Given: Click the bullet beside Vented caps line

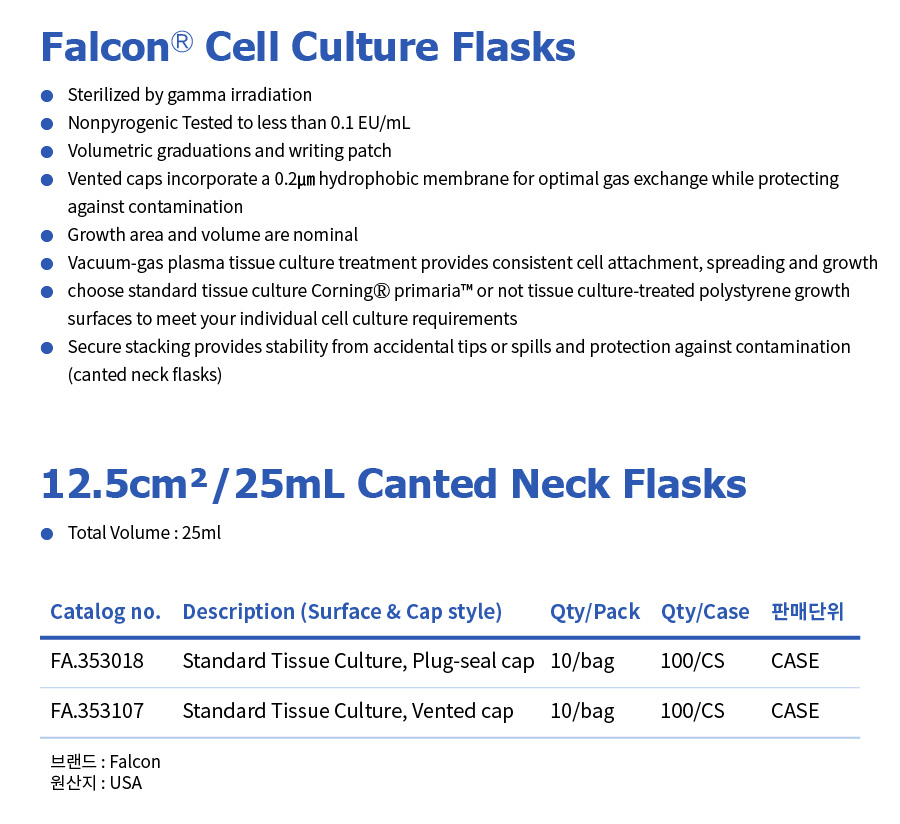Looking at the screenshot, I should click(47, 180).
